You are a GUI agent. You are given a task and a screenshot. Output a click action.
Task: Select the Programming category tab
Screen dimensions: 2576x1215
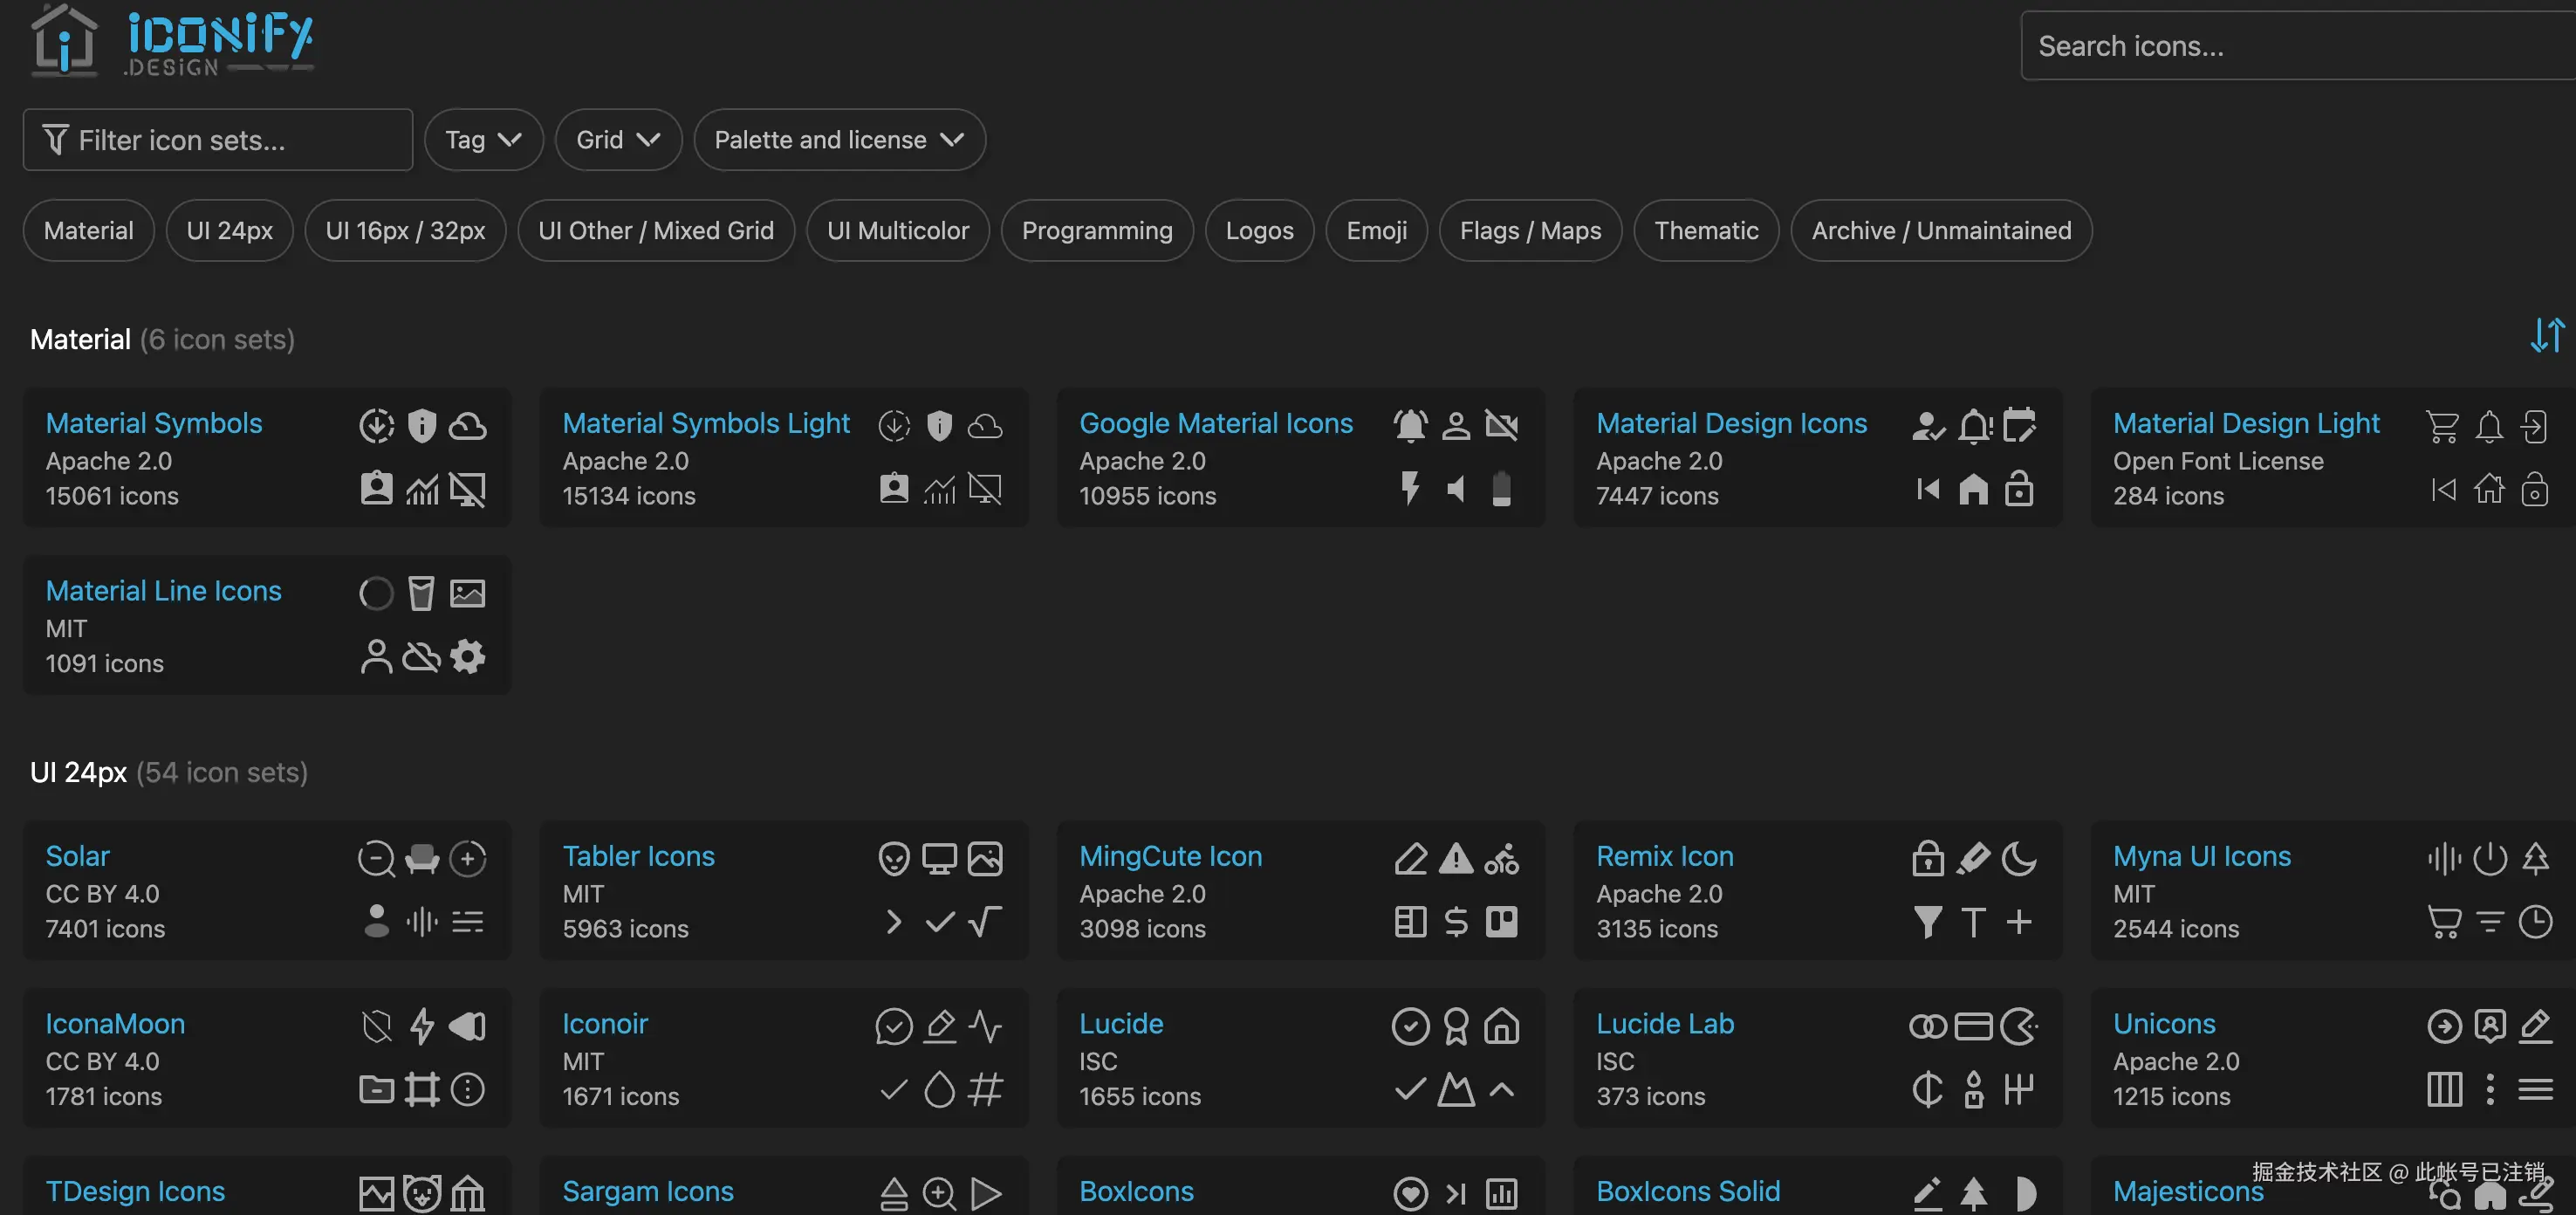click(1097, 231)
